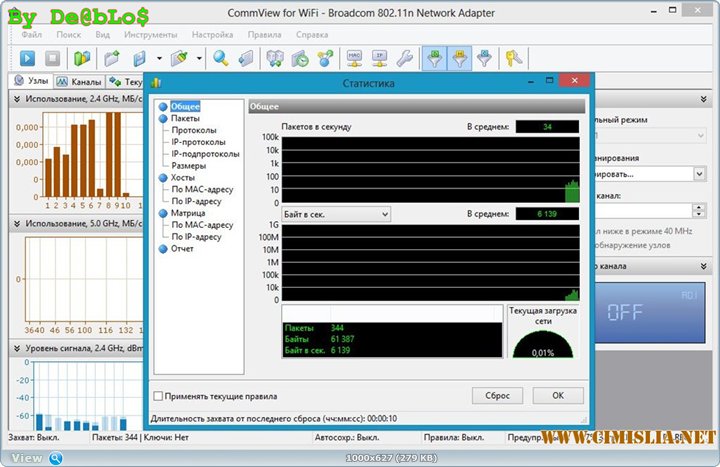This screenshot has height=467, width=720.
Task: Select Матрица in the statistics tree
Action: coord(188,213)
